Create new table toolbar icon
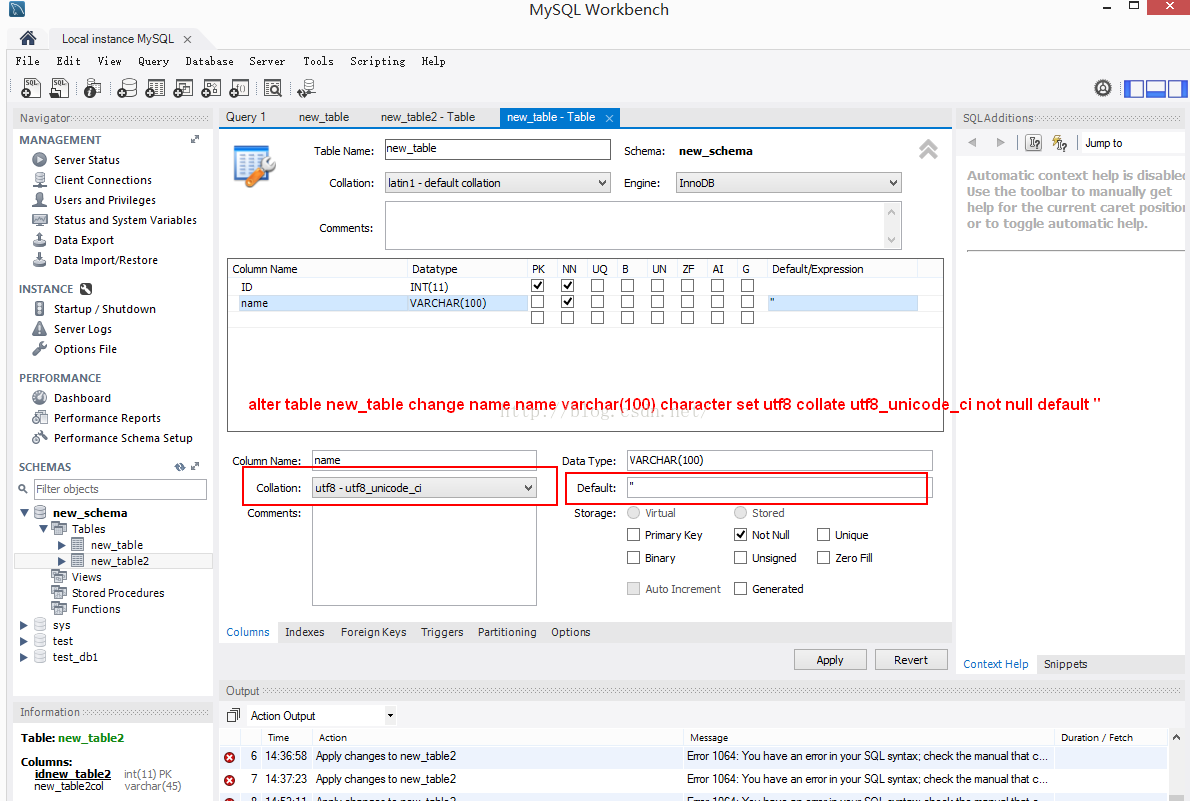This screenshot has width=1190, height=801. (x=155, y=89)
